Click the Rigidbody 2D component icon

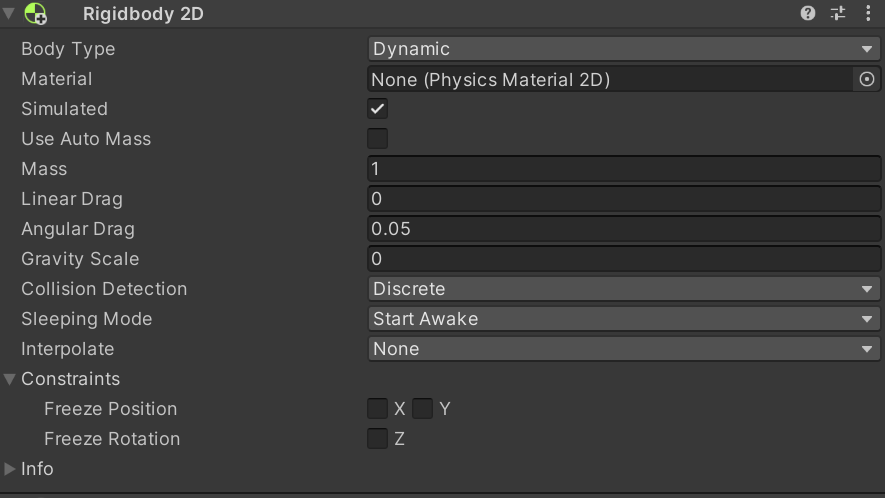[36, 14]
